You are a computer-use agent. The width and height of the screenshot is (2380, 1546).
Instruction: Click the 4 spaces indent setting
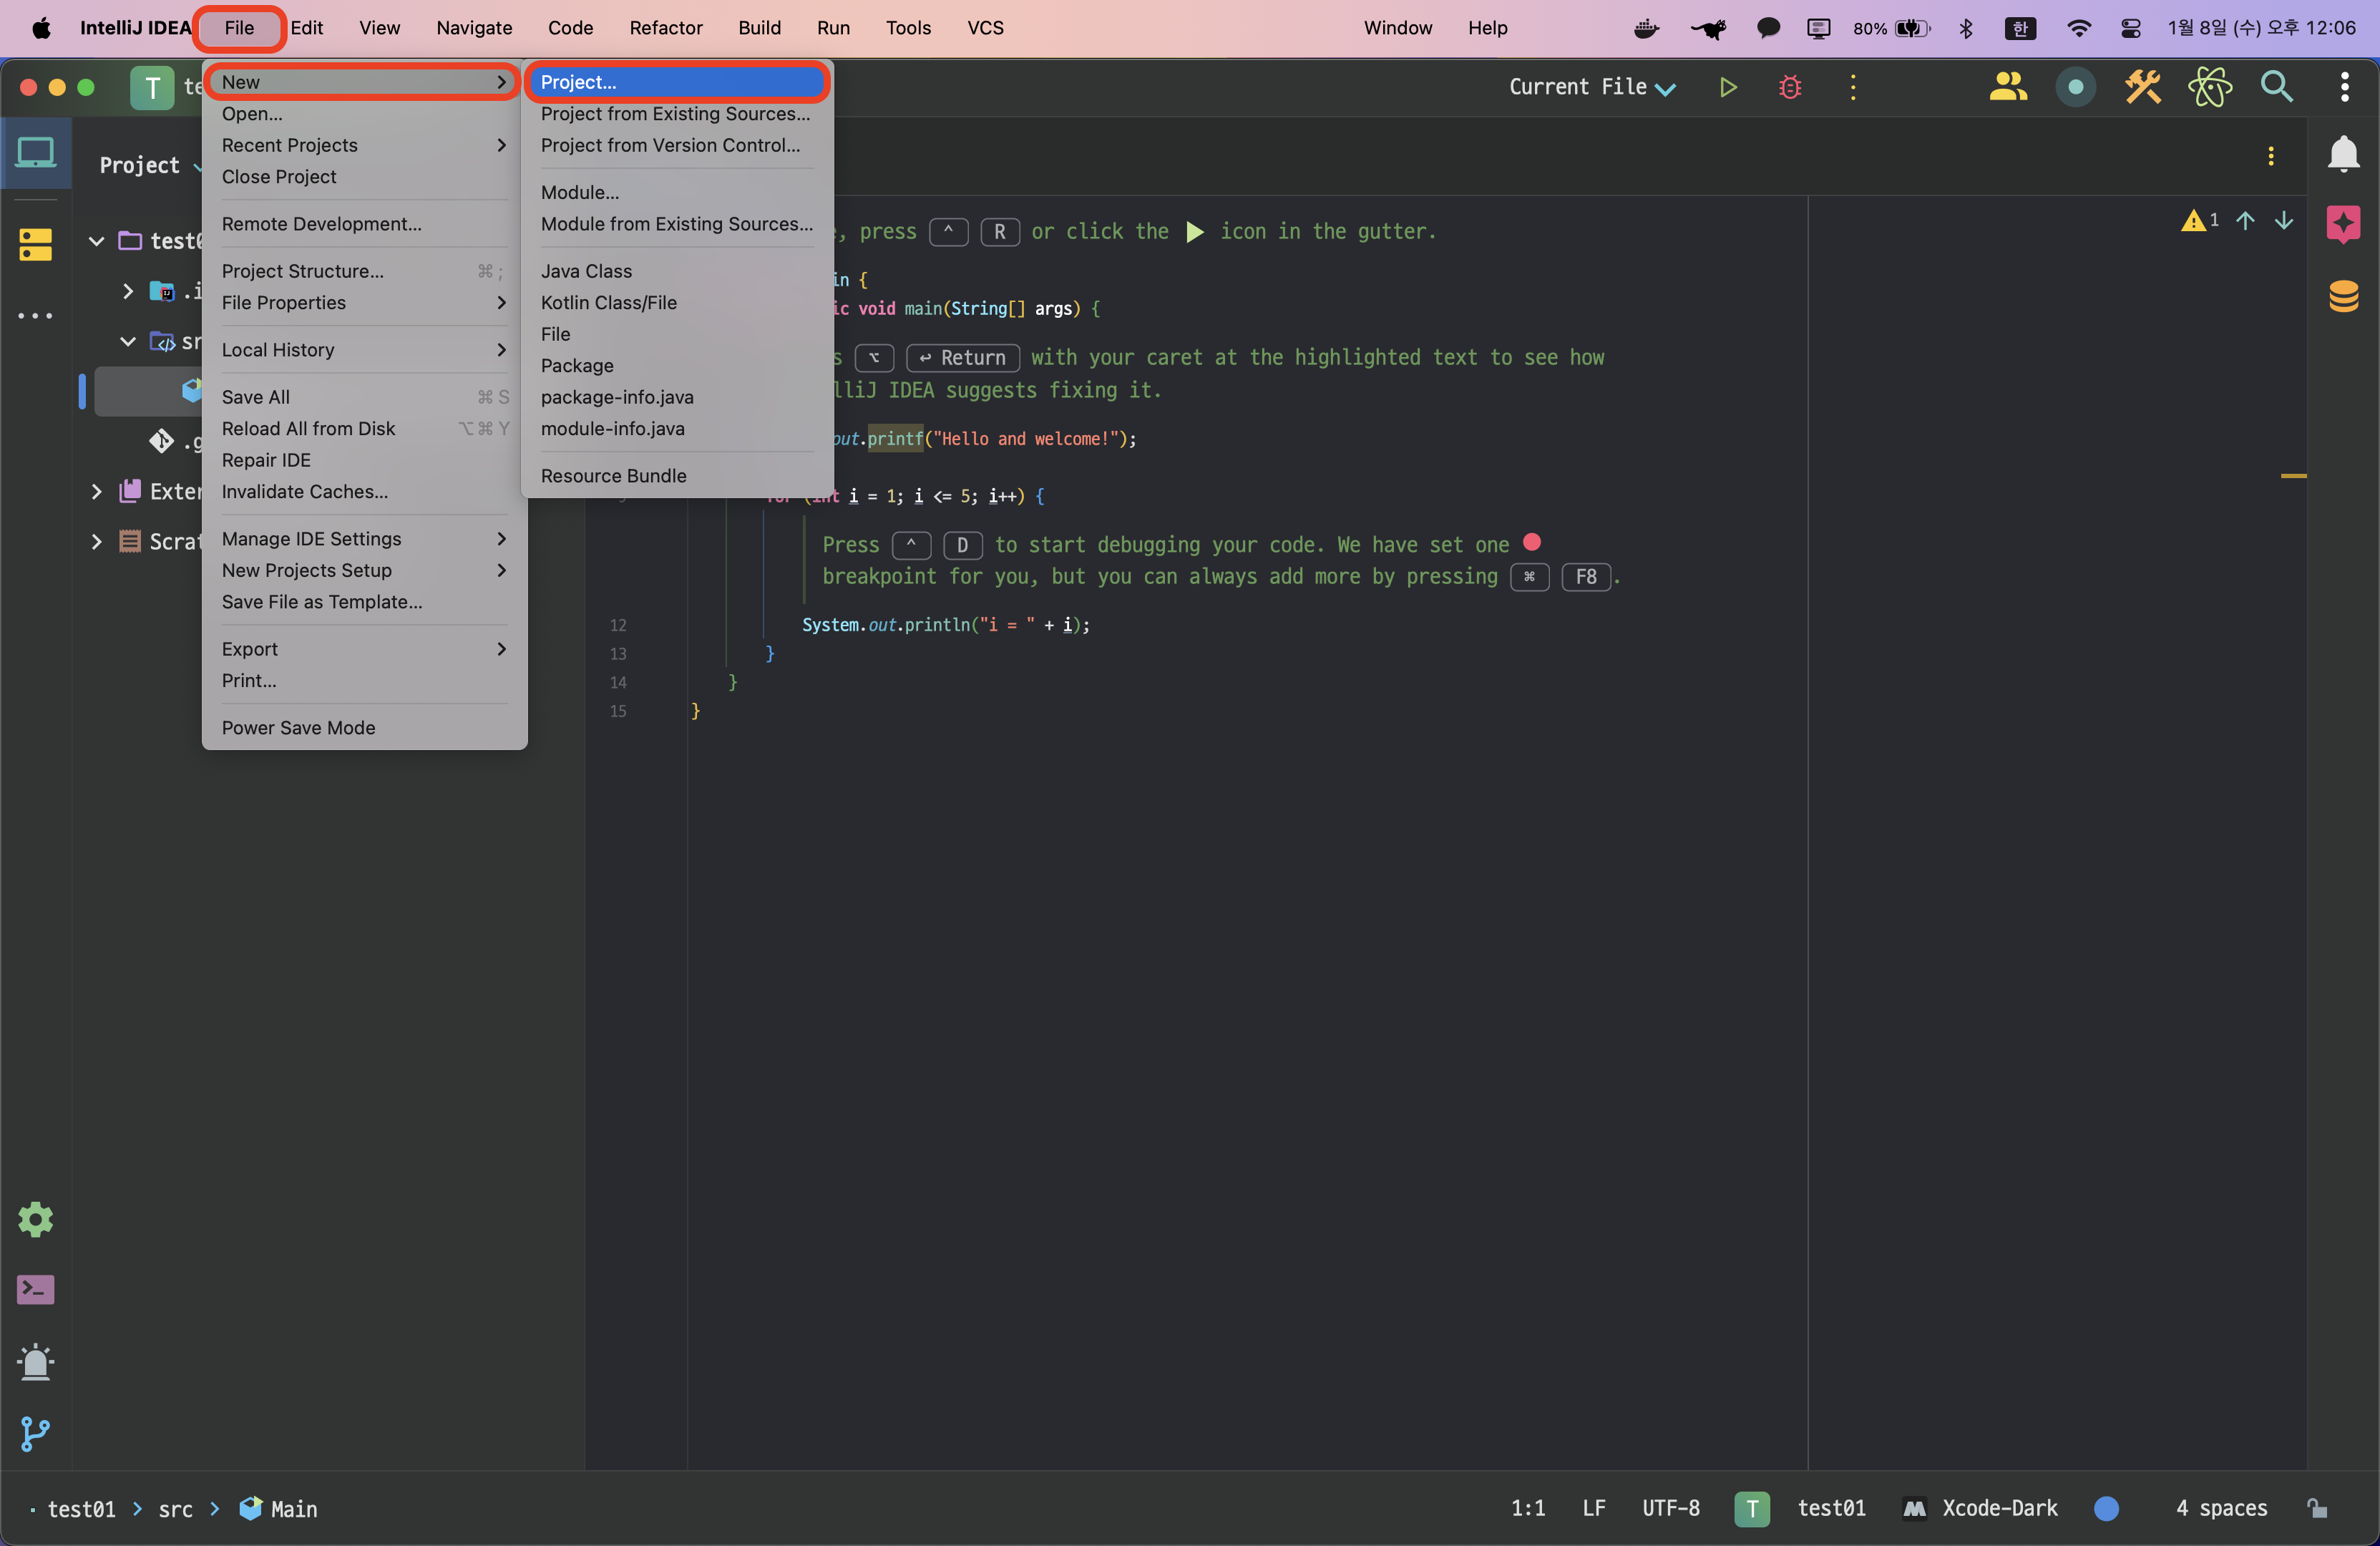[2221, 1508]
